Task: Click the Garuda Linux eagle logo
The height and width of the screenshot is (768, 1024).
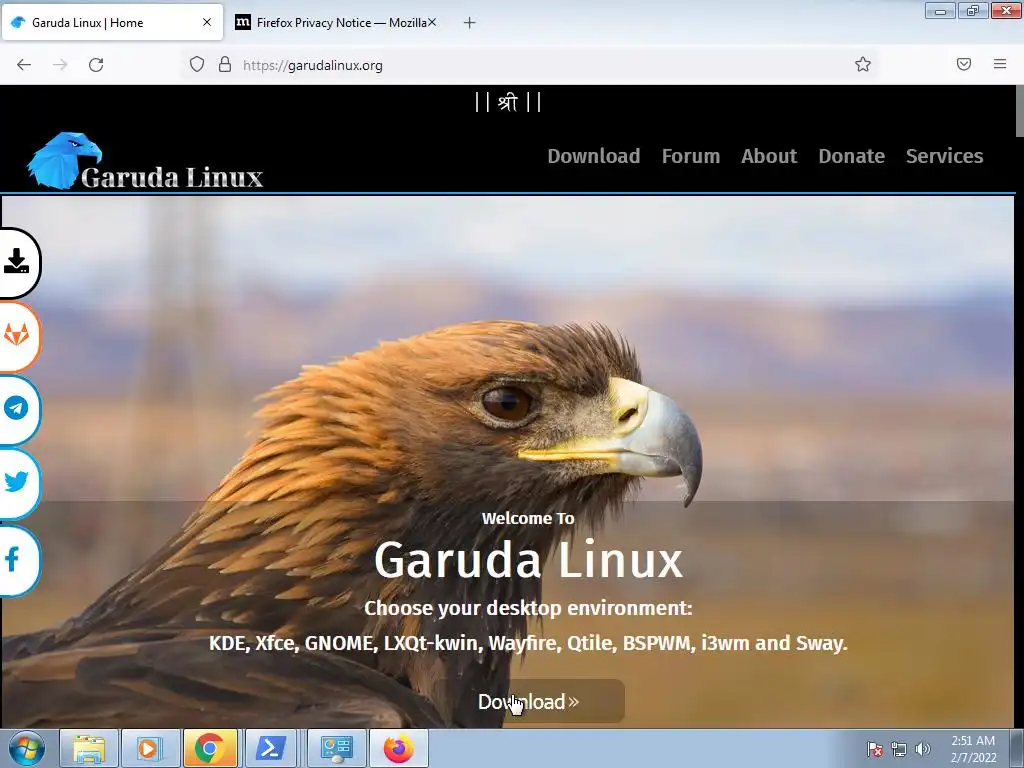Action: [x=63, y=161]
